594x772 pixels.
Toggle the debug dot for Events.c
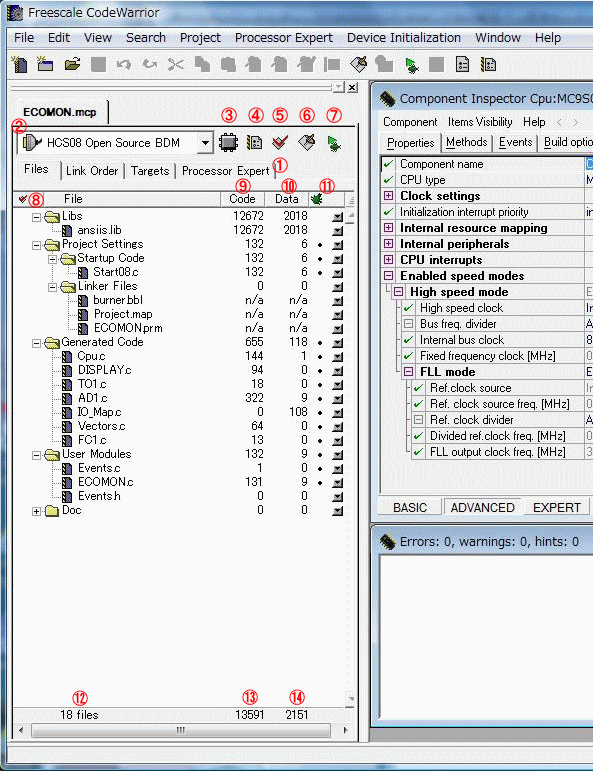[320, 468]
